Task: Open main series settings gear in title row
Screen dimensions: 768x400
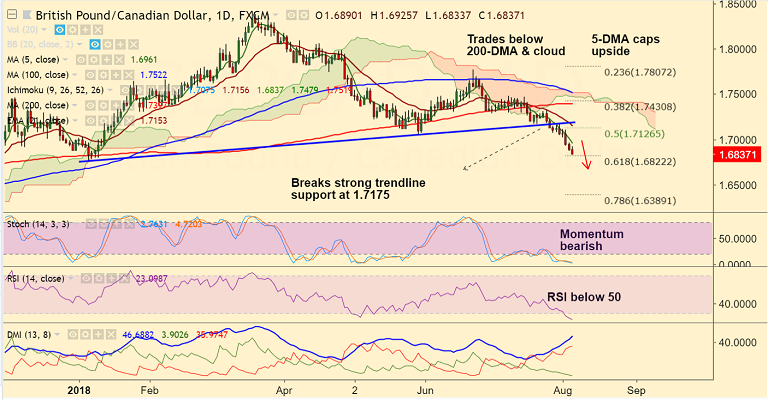Action: (x=304, y=15)
